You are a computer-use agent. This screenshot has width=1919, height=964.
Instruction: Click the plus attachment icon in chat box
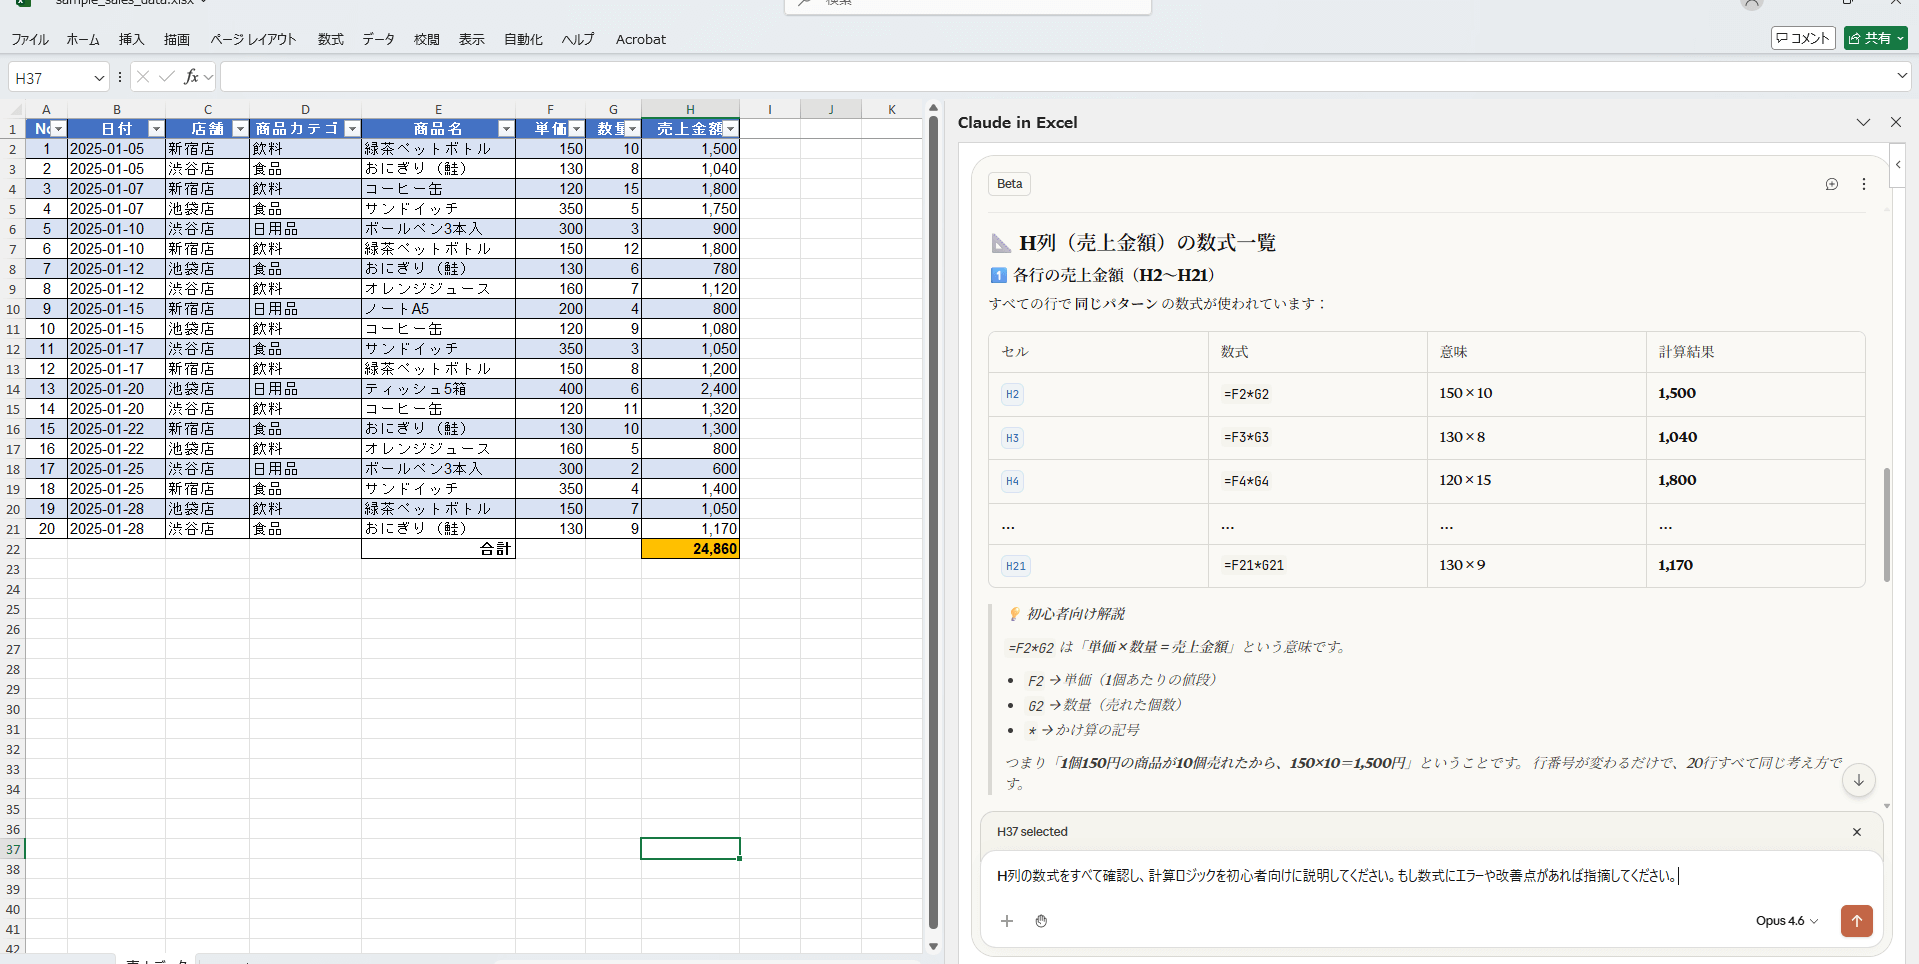1007,921
